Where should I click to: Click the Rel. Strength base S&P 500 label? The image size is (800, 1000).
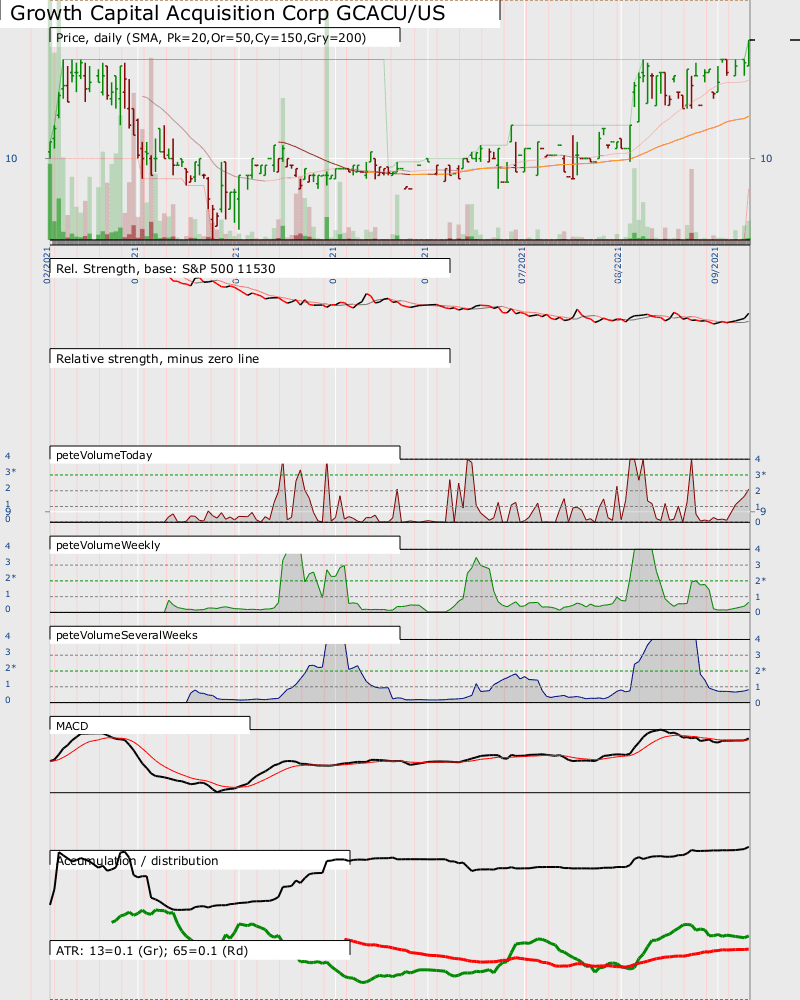point(166,268)
